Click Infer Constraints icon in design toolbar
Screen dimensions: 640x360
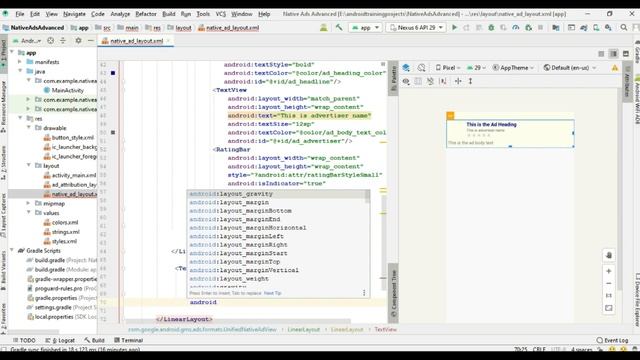coord(443,81)
